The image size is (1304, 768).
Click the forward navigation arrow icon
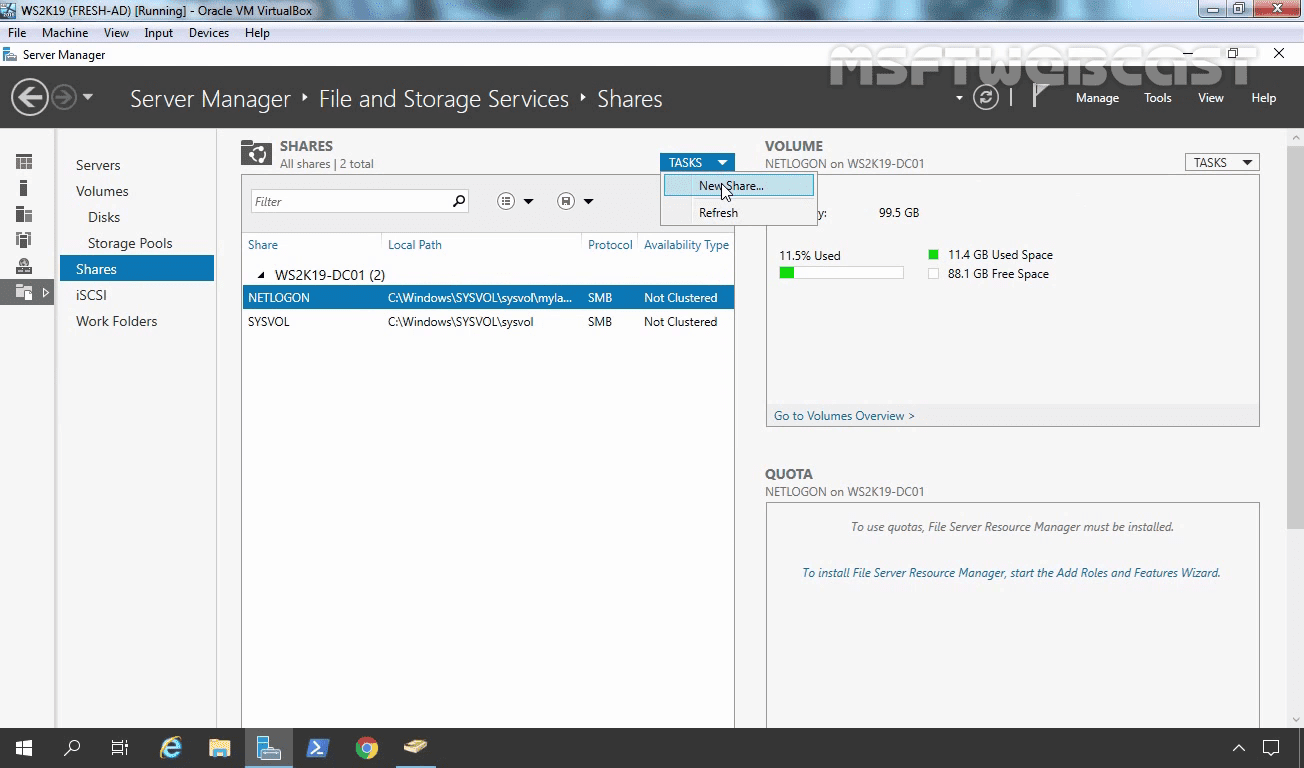pos(64,97)
